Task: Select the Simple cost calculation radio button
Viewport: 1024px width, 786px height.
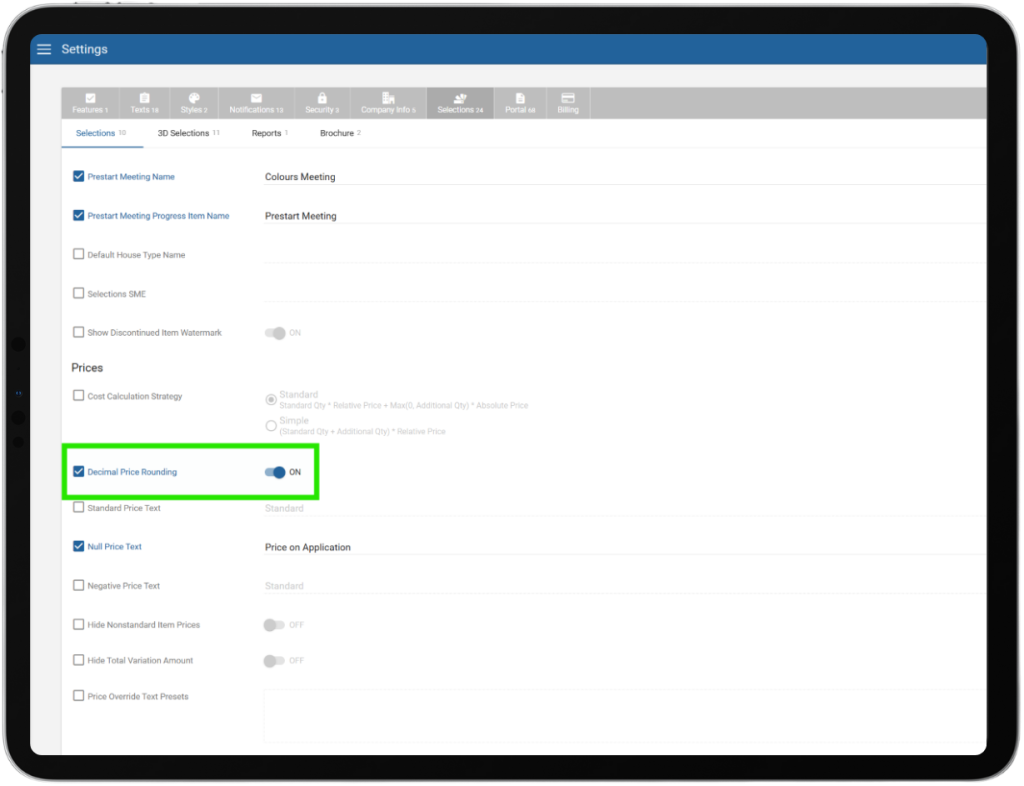Action: (x=271, y=426)
